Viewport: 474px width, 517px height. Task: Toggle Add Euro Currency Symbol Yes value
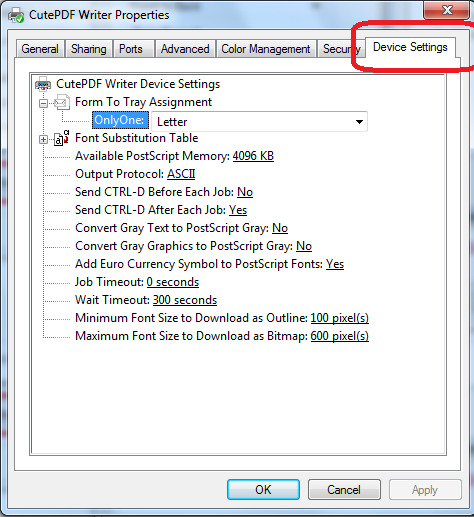(x=335, y=264)
